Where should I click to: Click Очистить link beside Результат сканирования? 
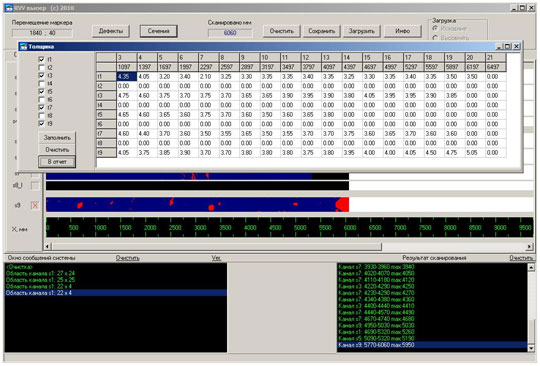[521, 258]
